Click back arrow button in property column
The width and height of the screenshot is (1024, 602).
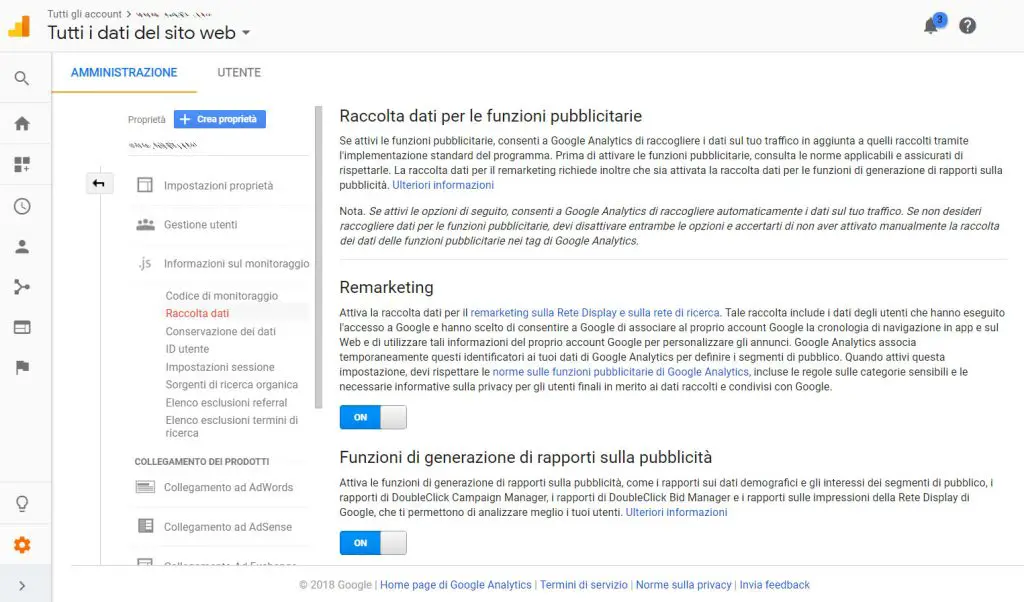click(x=99, y=183)
